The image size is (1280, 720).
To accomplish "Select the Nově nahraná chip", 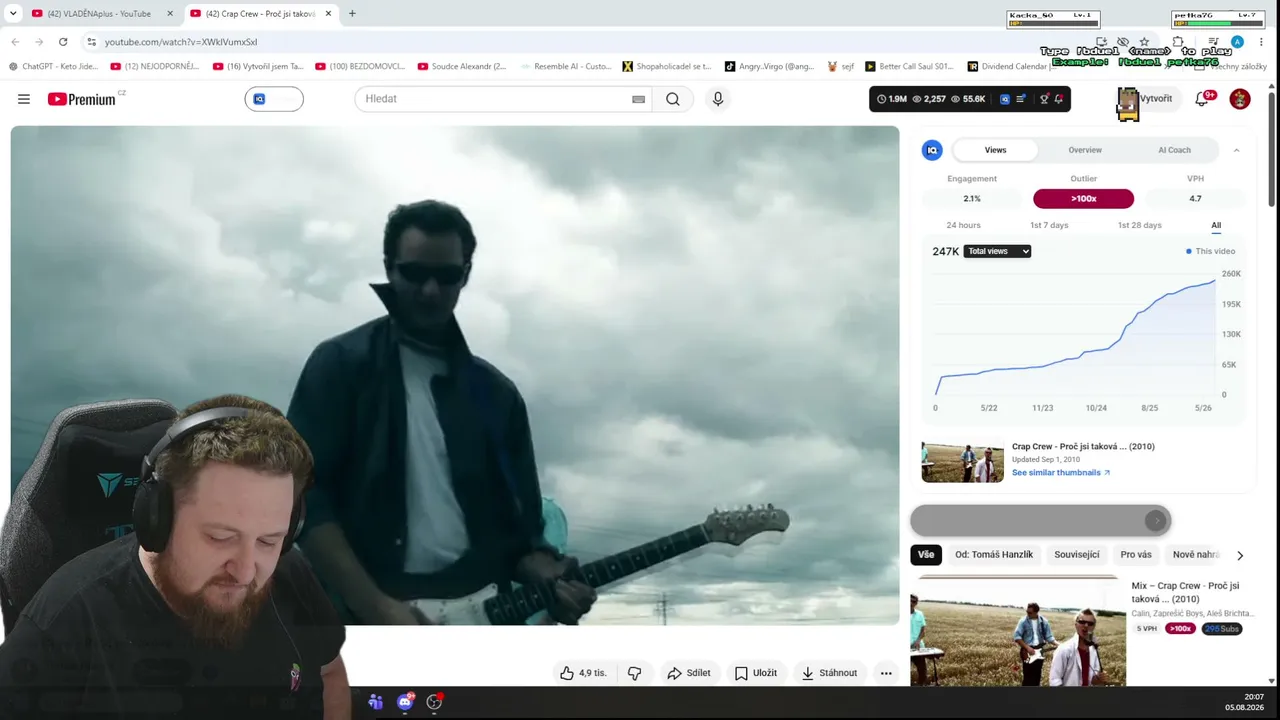I will [1194, 554].
